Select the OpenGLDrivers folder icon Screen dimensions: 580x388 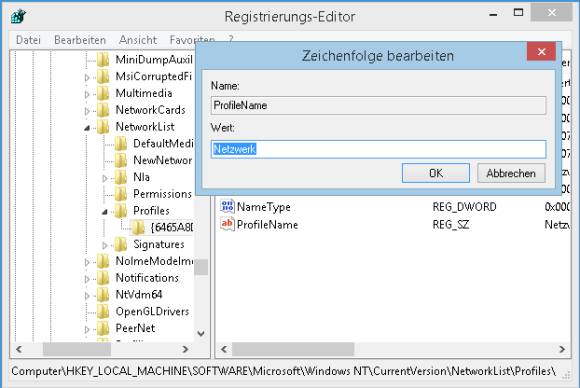click(x=103, y=311)
